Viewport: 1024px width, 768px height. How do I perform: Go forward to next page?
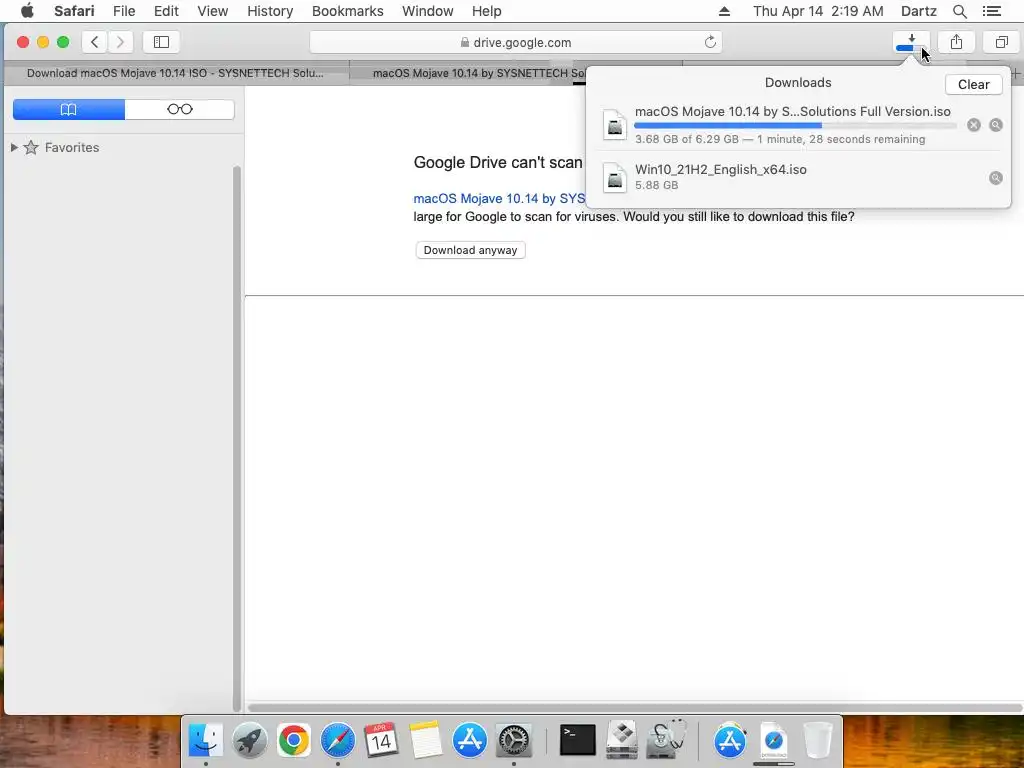pyautogui.click(x=120, y=42)
